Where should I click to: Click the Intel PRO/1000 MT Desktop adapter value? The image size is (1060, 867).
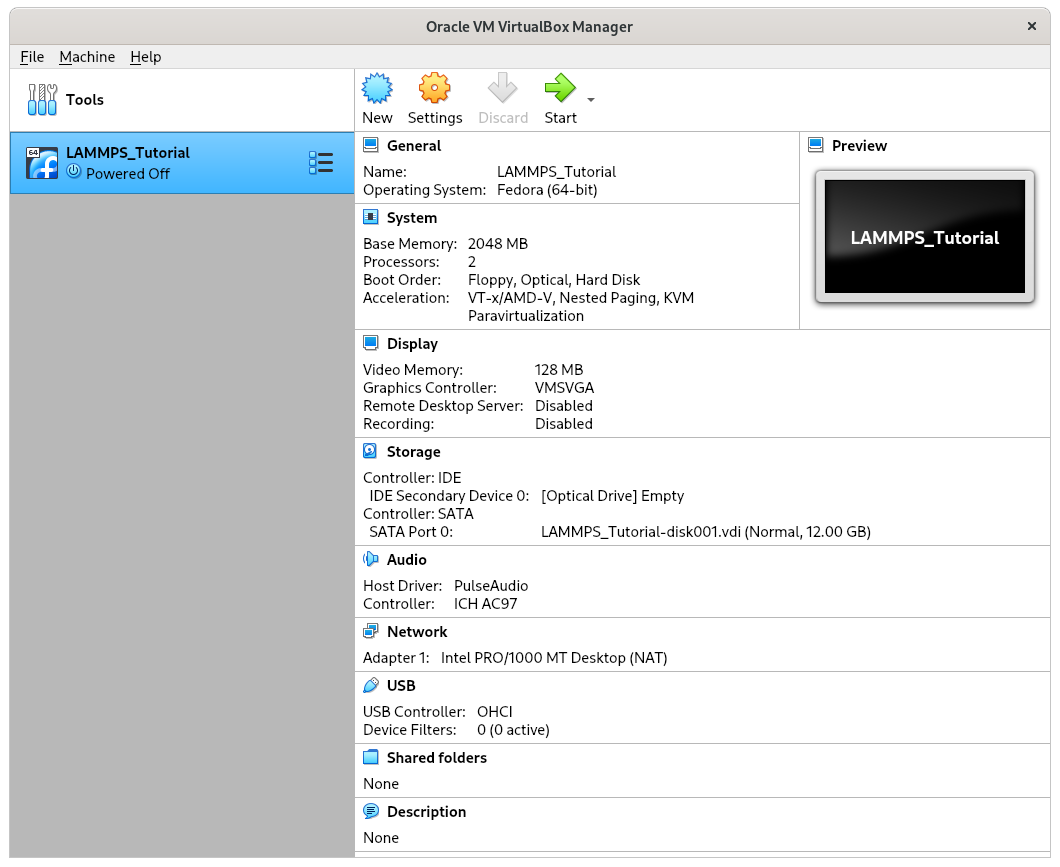coord(554,658)
